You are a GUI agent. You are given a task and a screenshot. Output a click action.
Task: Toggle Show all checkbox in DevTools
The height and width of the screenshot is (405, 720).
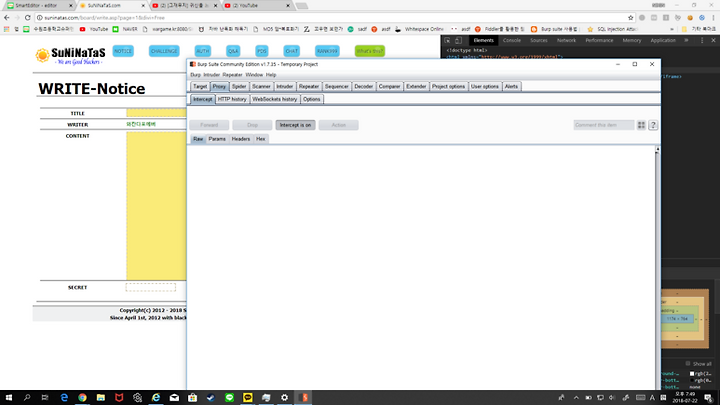point(688,363)
